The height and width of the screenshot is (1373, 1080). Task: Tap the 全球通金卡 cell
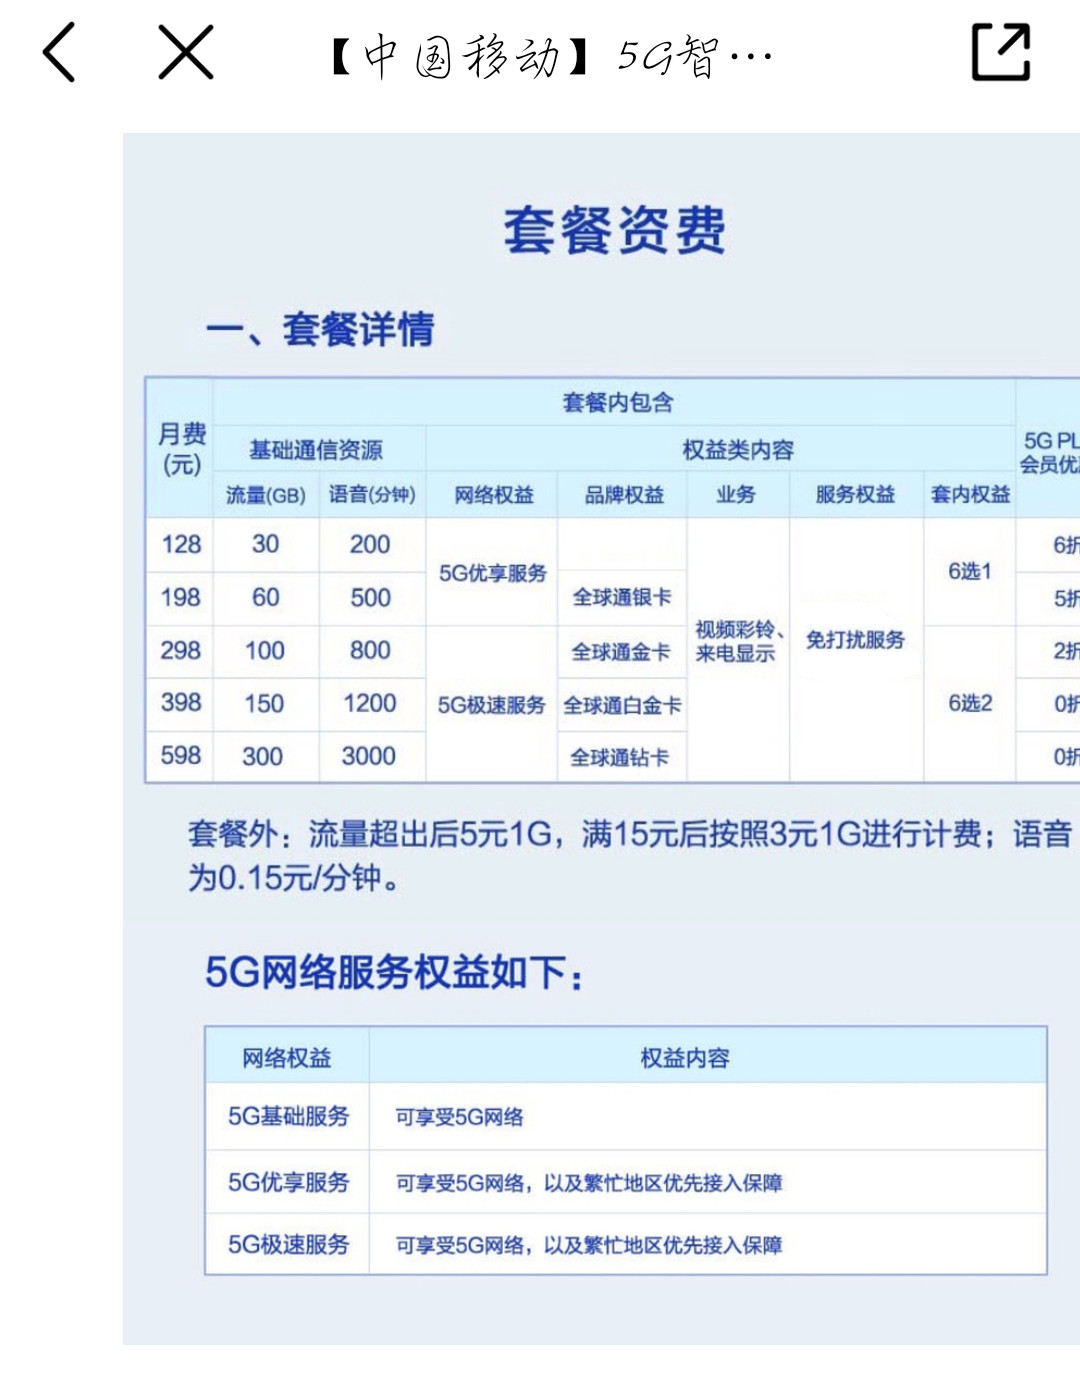(621, 652)
